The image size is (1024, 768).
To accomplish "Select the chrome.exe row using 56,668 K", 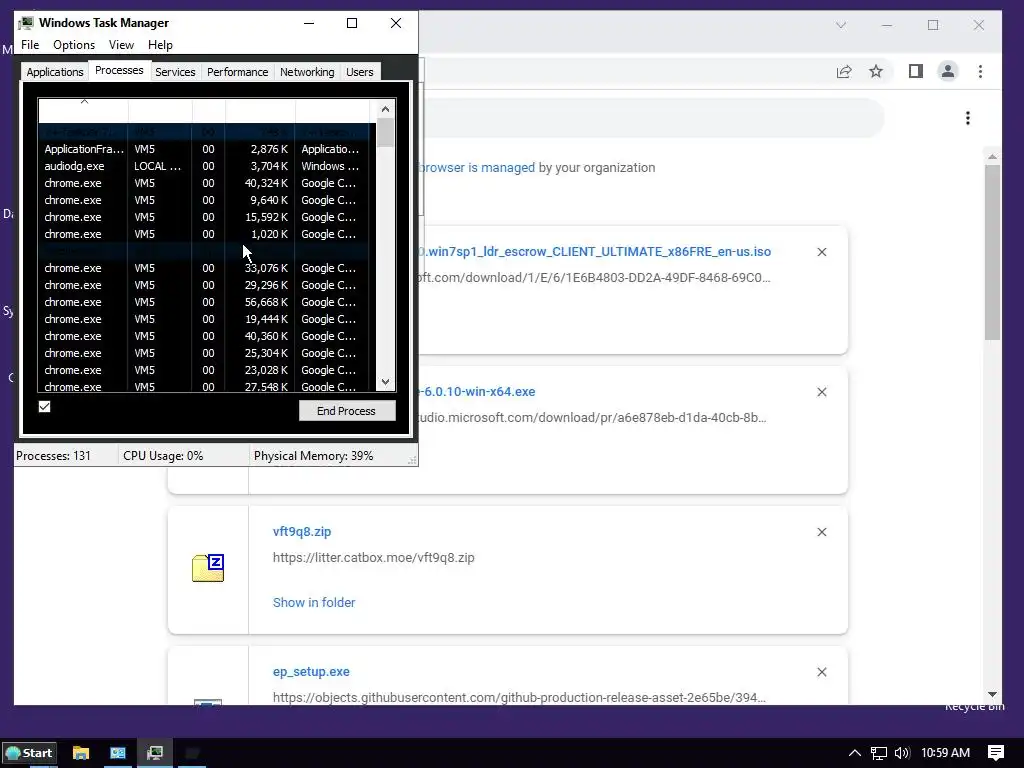I will coord(206,302).
